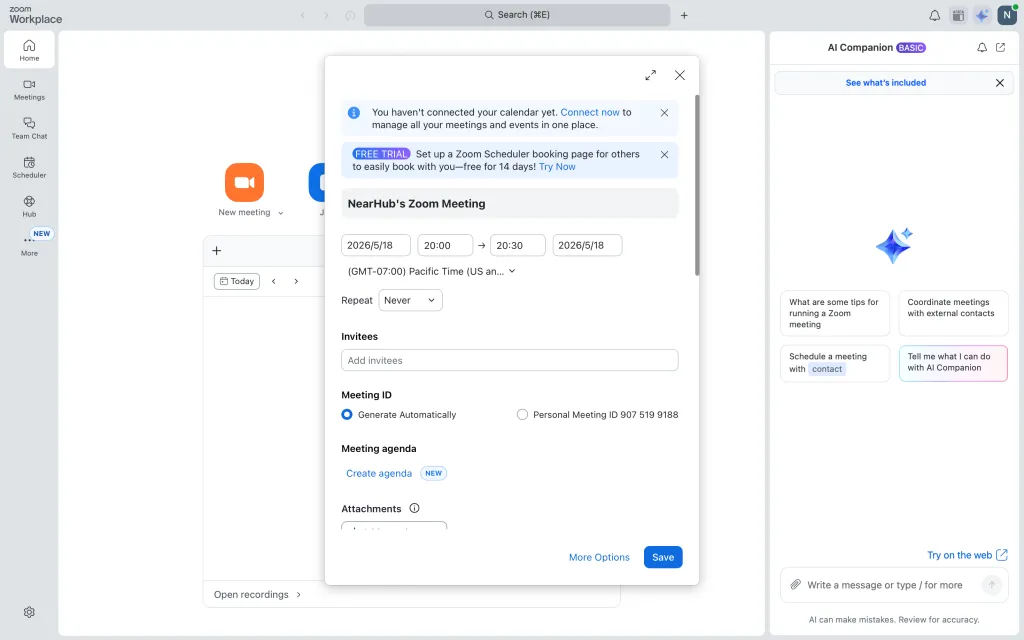This screenshot has width=1024, height=640.
Task: Open the Repeat Never dropdown
Action: [x=410, y=300]
